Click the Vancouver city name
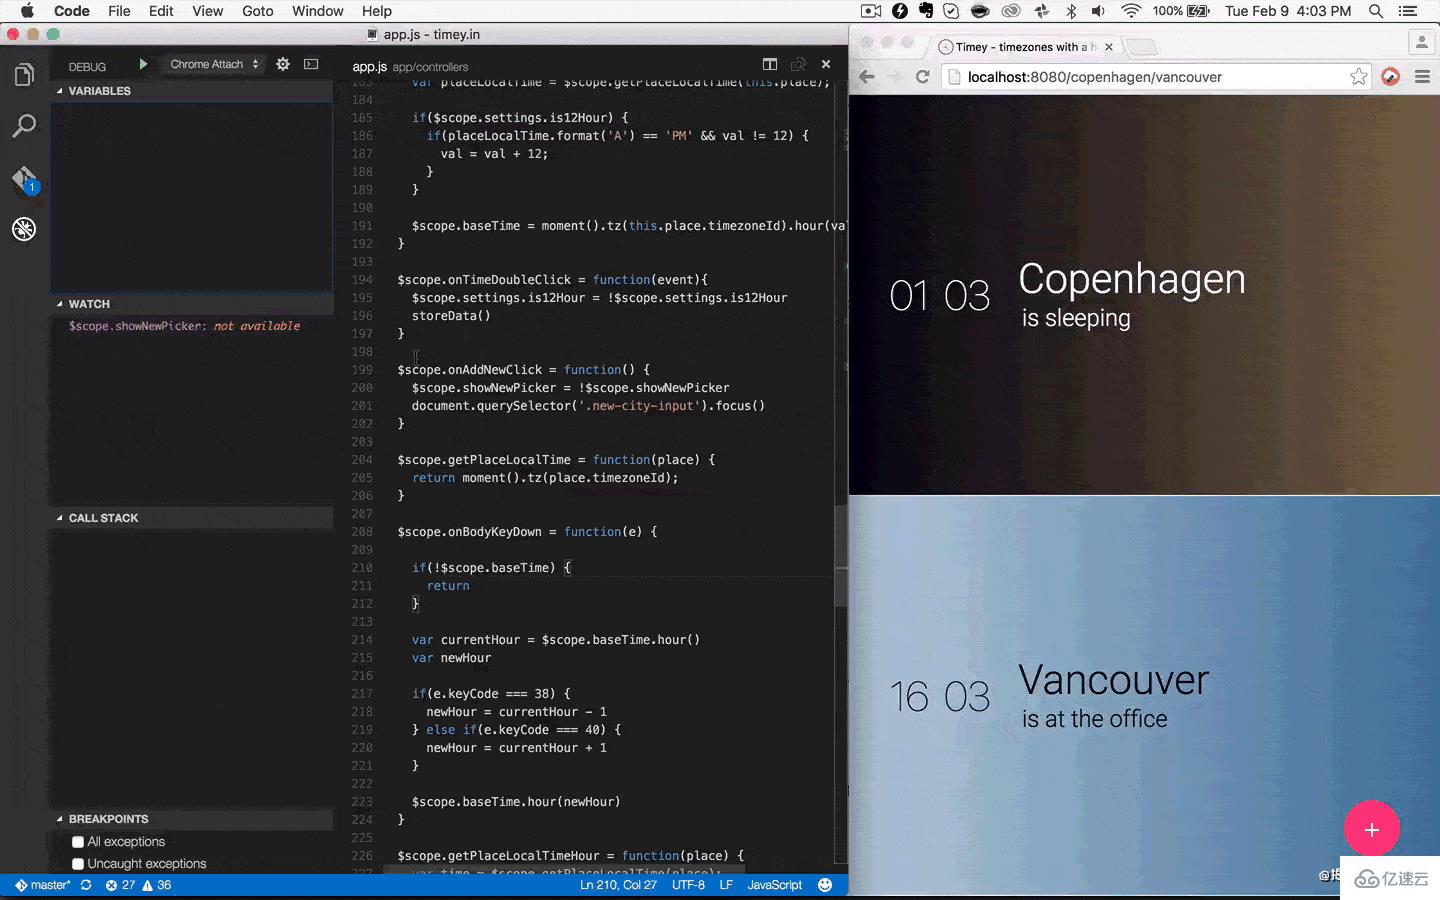 point(1114,680)
